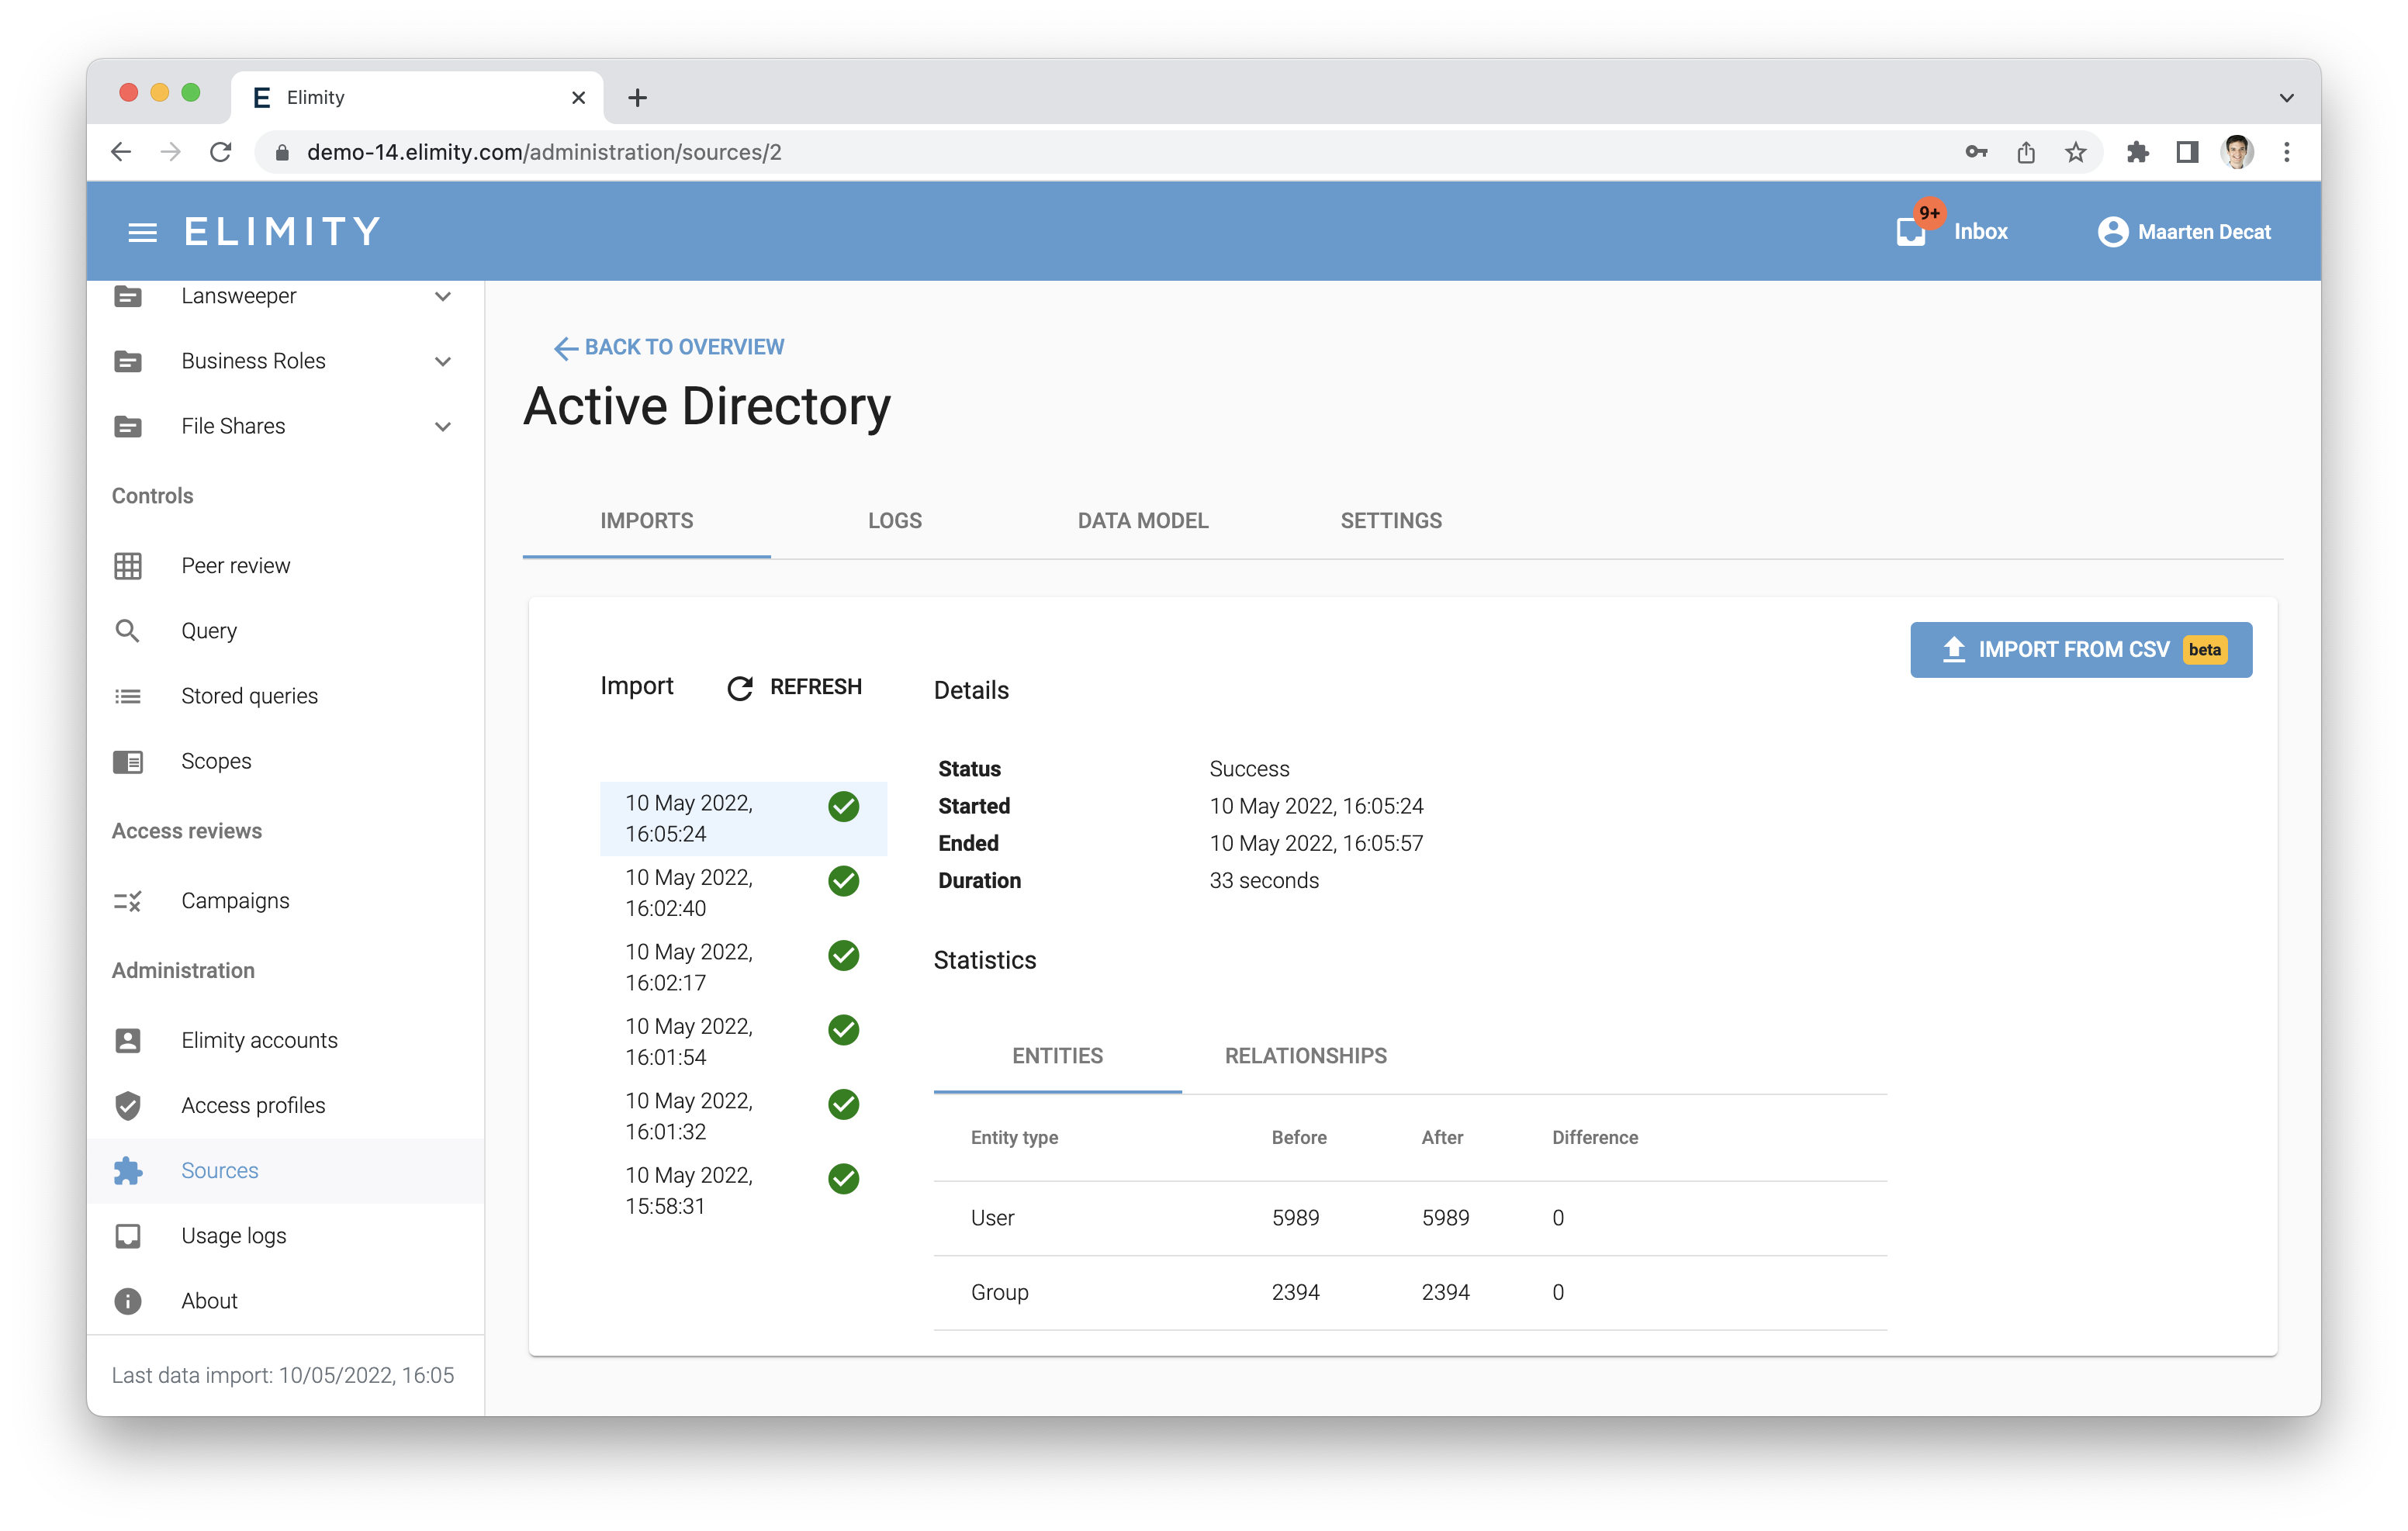Click IMPORT FROM CSV button
The width and height of the screenshot is (2408, 1531).
[x=2081, y=650]
